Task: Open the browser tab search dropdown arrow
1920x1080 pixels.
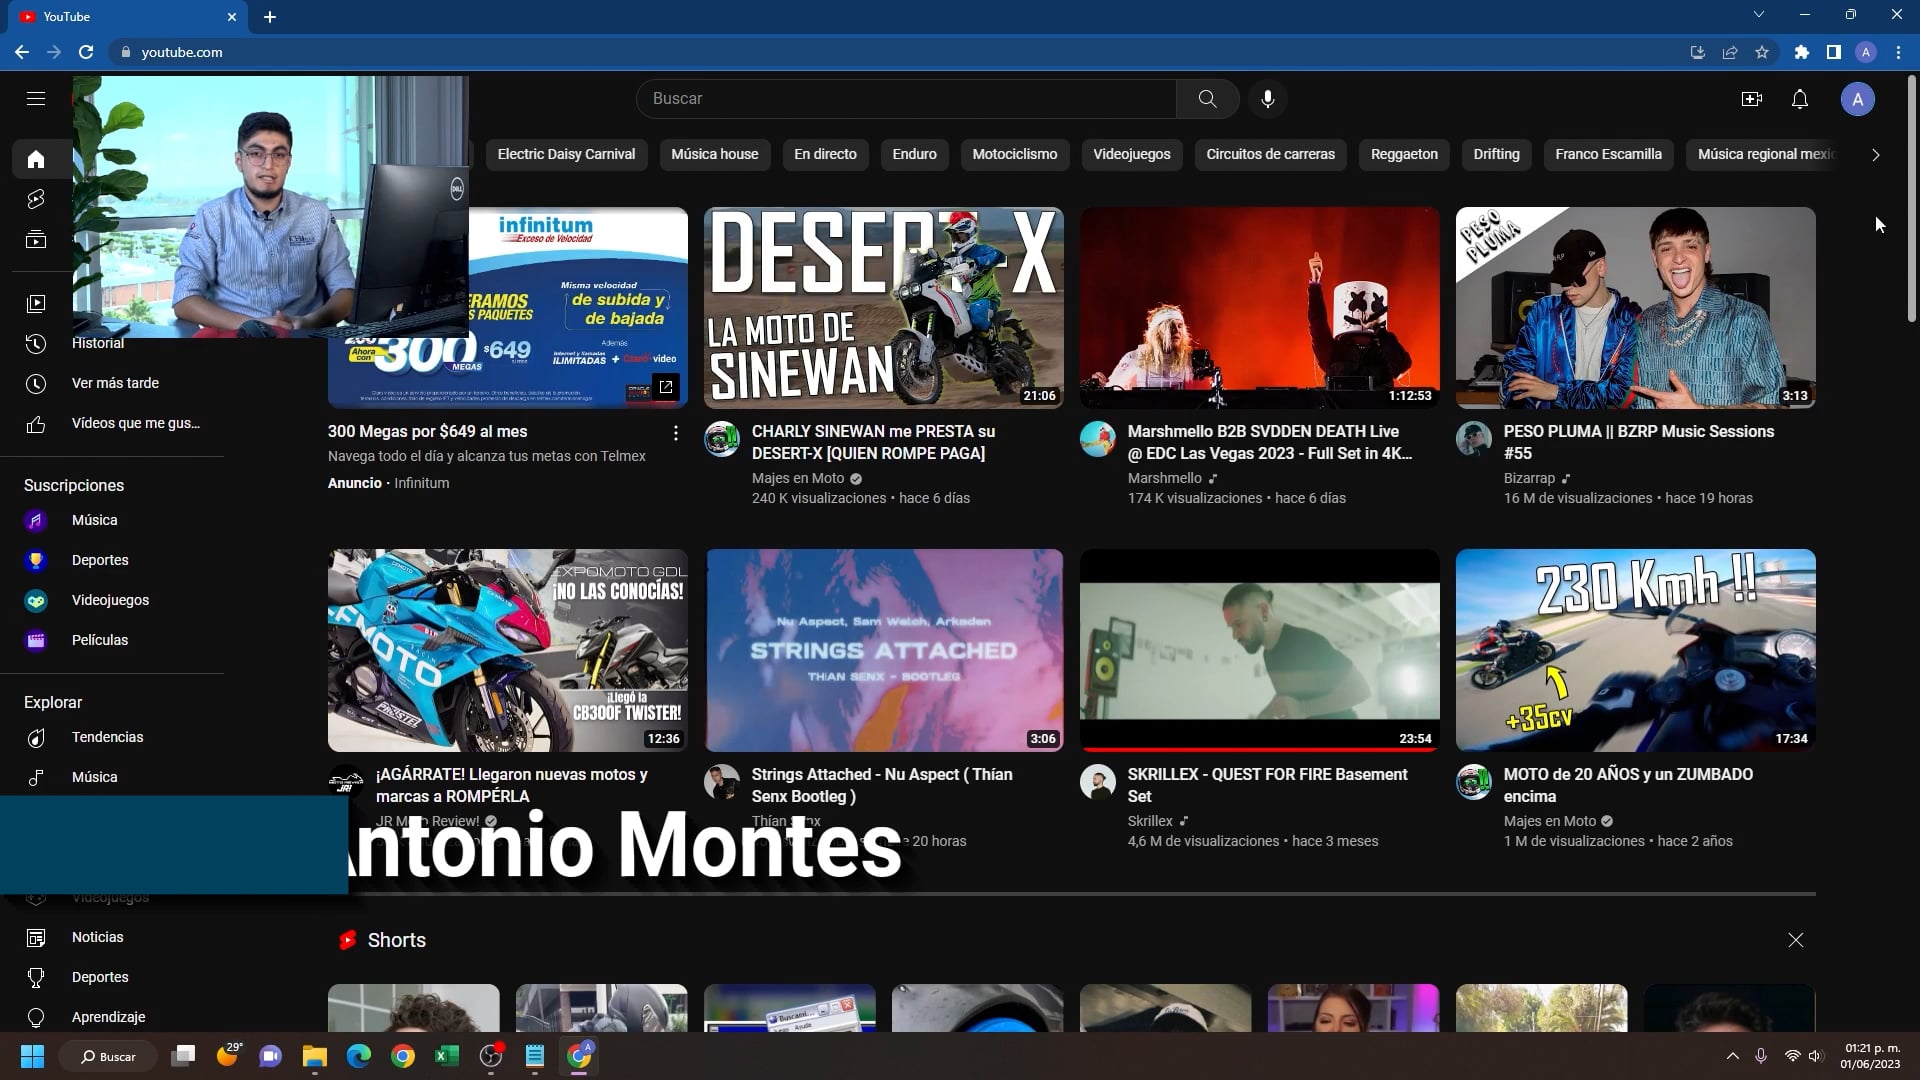Action: click(1760, 14)
